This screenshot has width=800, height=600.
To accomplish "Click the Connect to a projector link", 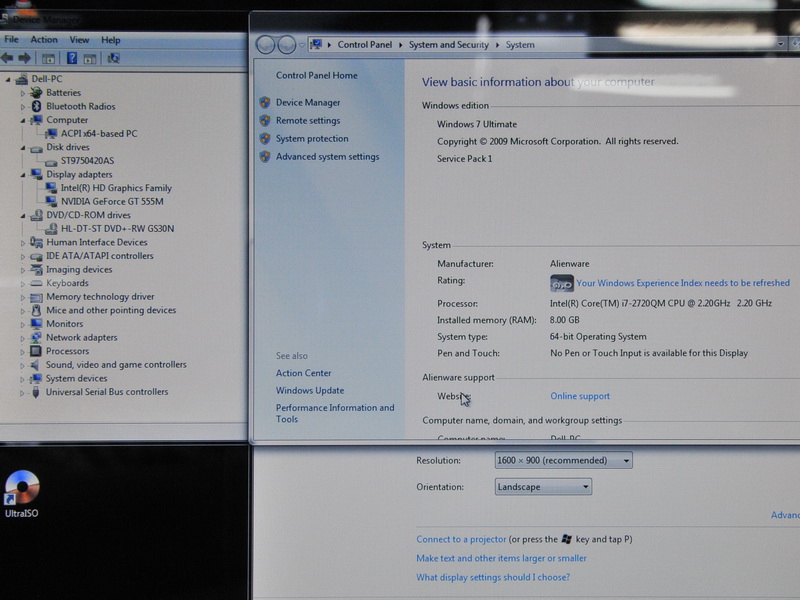I will (461, 539).
